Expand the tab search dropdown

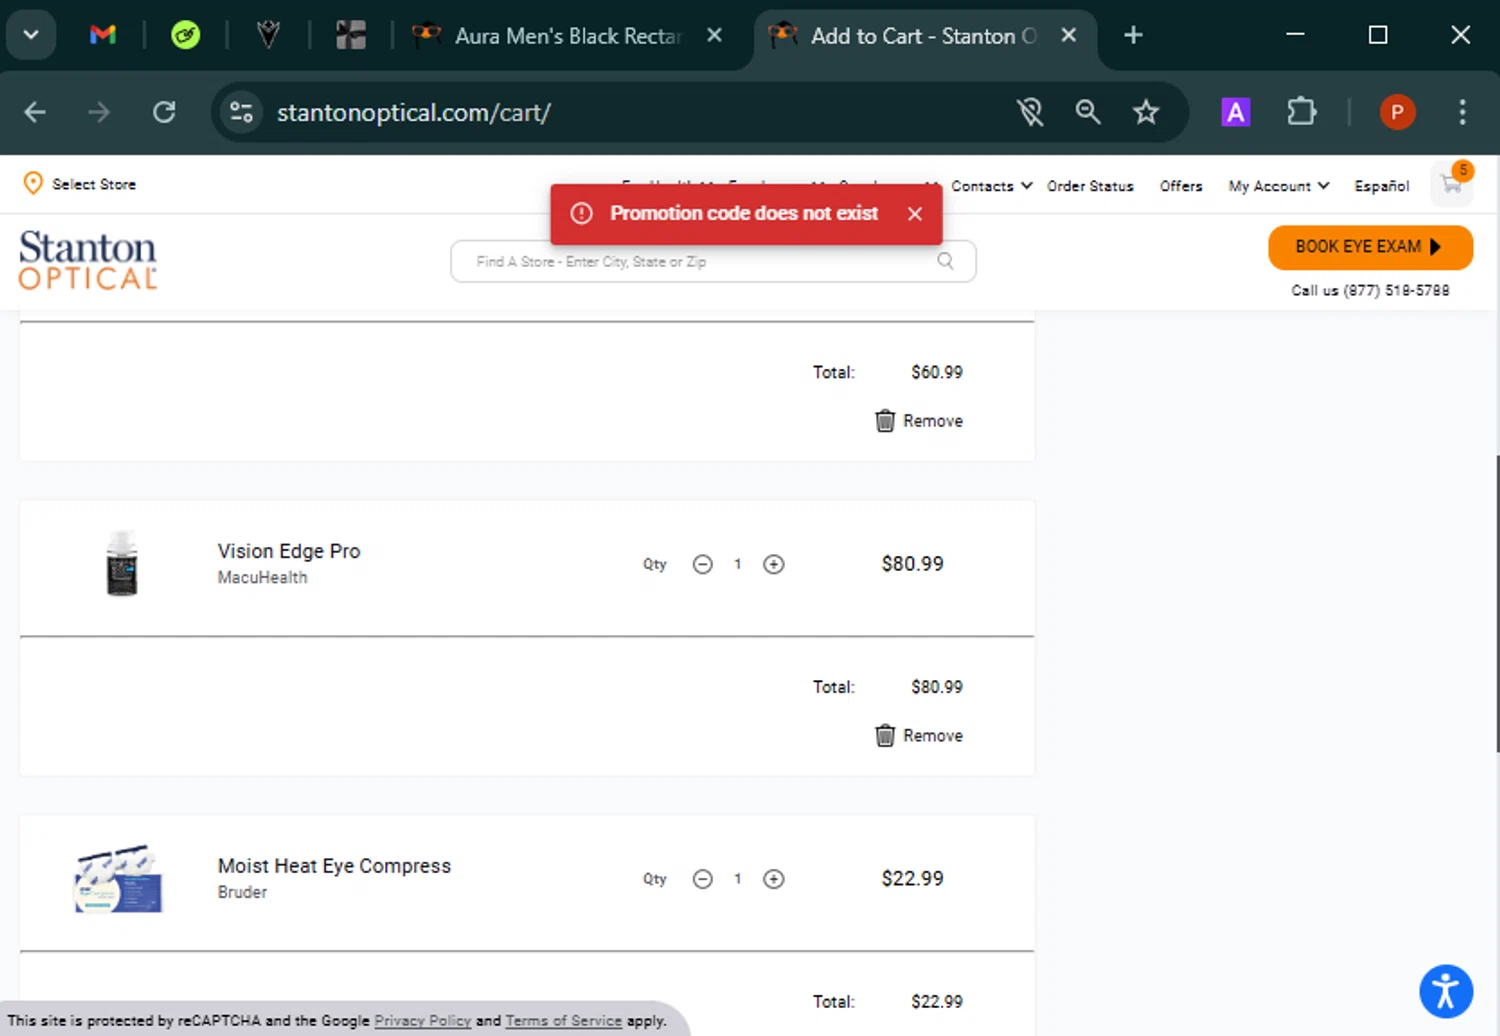(x=31, y=35)
